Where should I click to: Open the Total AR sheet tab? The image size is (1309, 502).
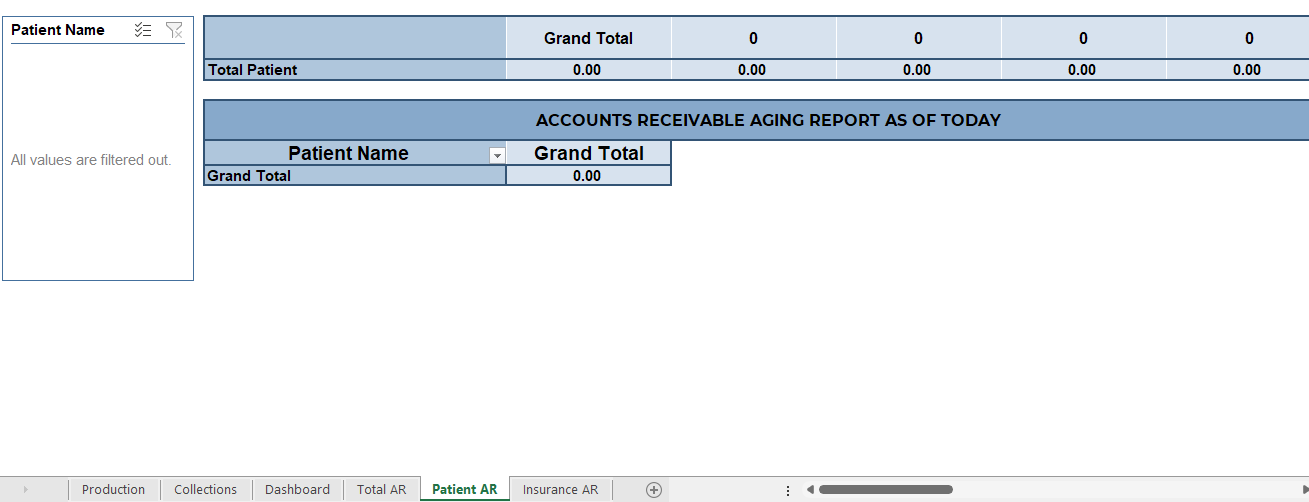tap(381, 490)
